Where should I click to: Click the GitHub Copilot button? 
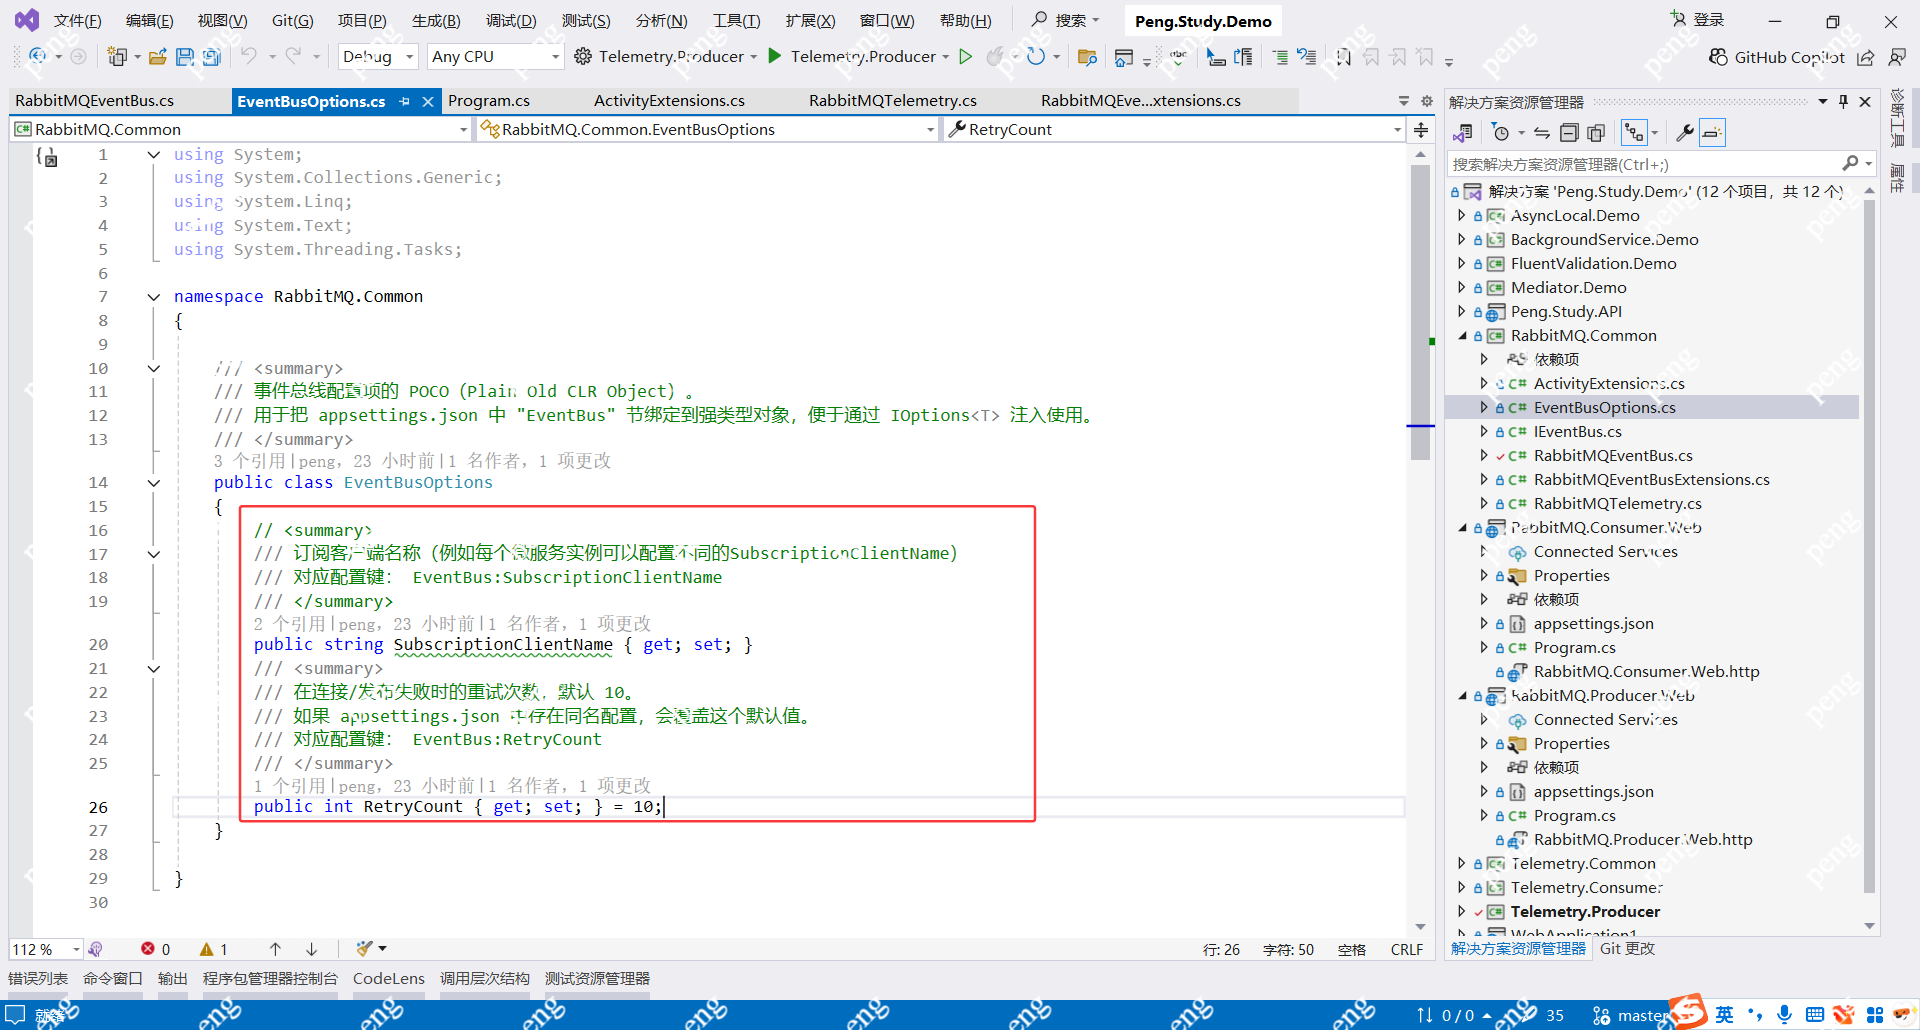[1776, 57]
